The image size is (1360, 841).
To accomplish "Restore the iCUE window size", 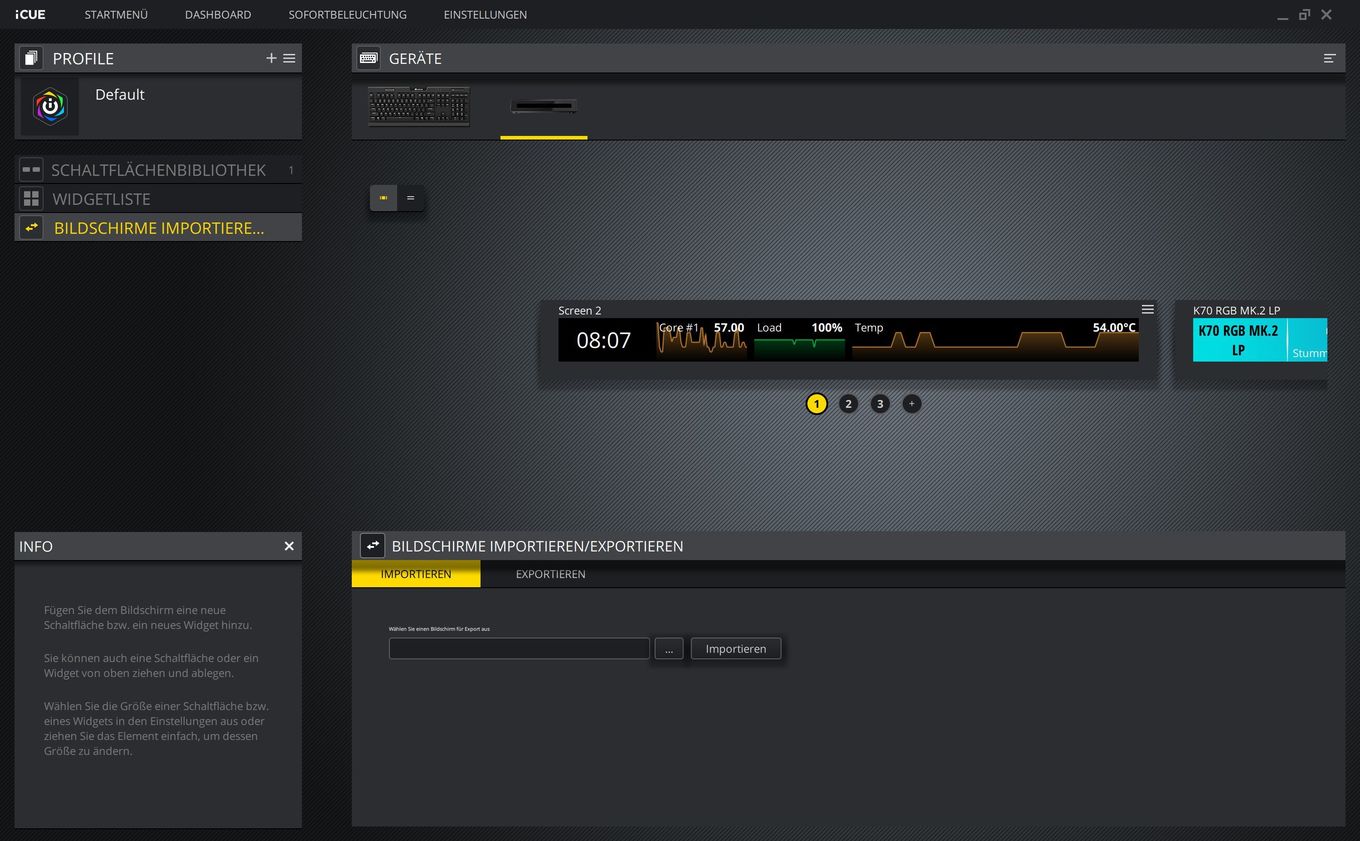I will 1304,15.
